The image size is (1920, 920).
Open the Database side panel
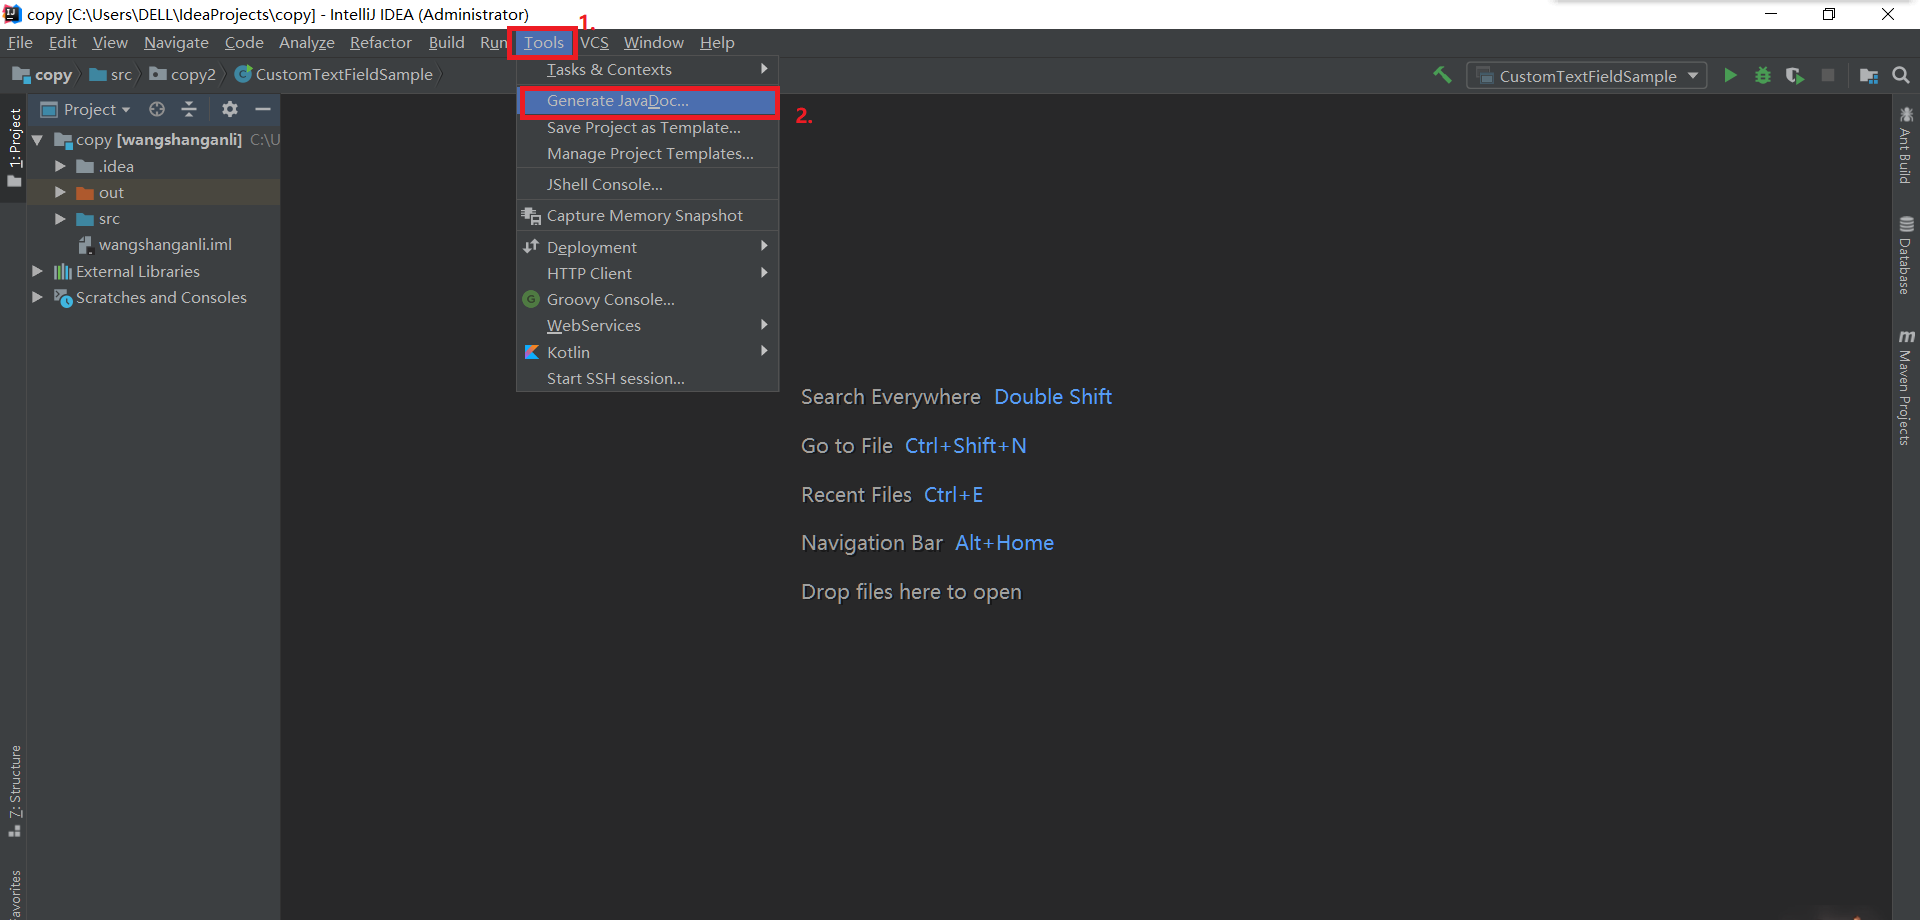pos(1906,256)
